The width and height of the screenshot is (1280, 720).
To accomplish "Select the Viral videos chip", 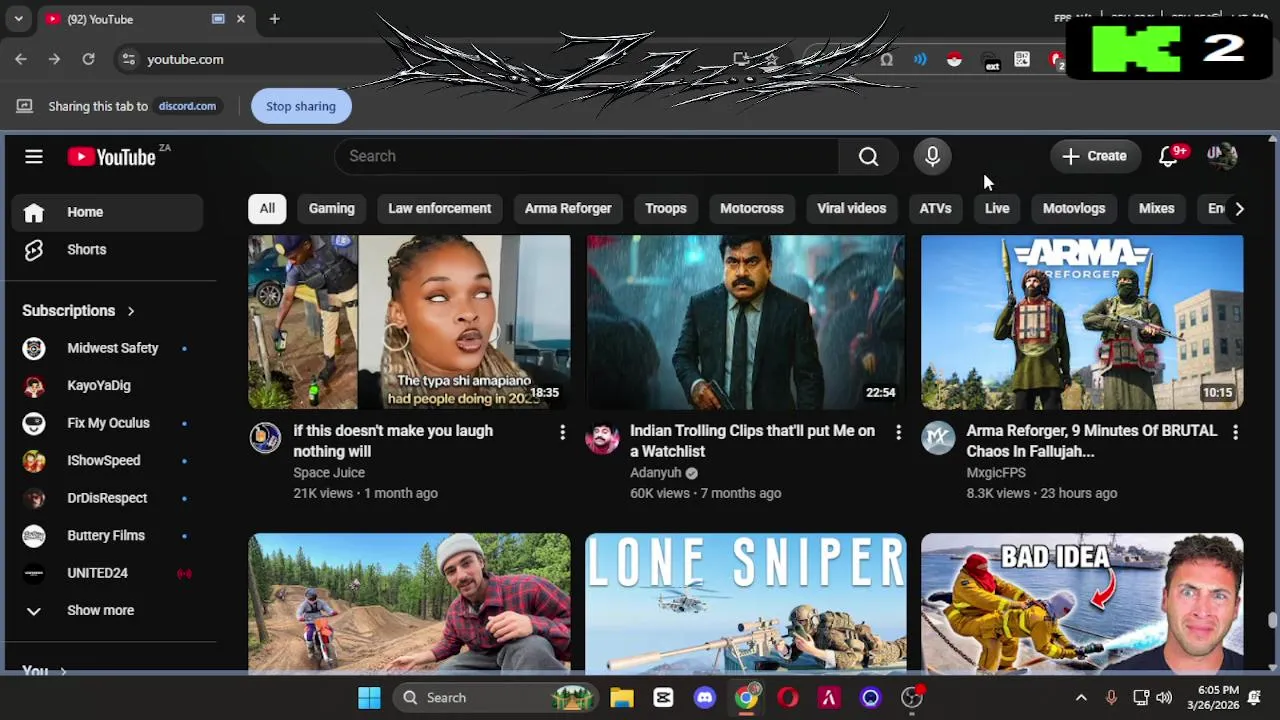I will (x=852, y=208).
